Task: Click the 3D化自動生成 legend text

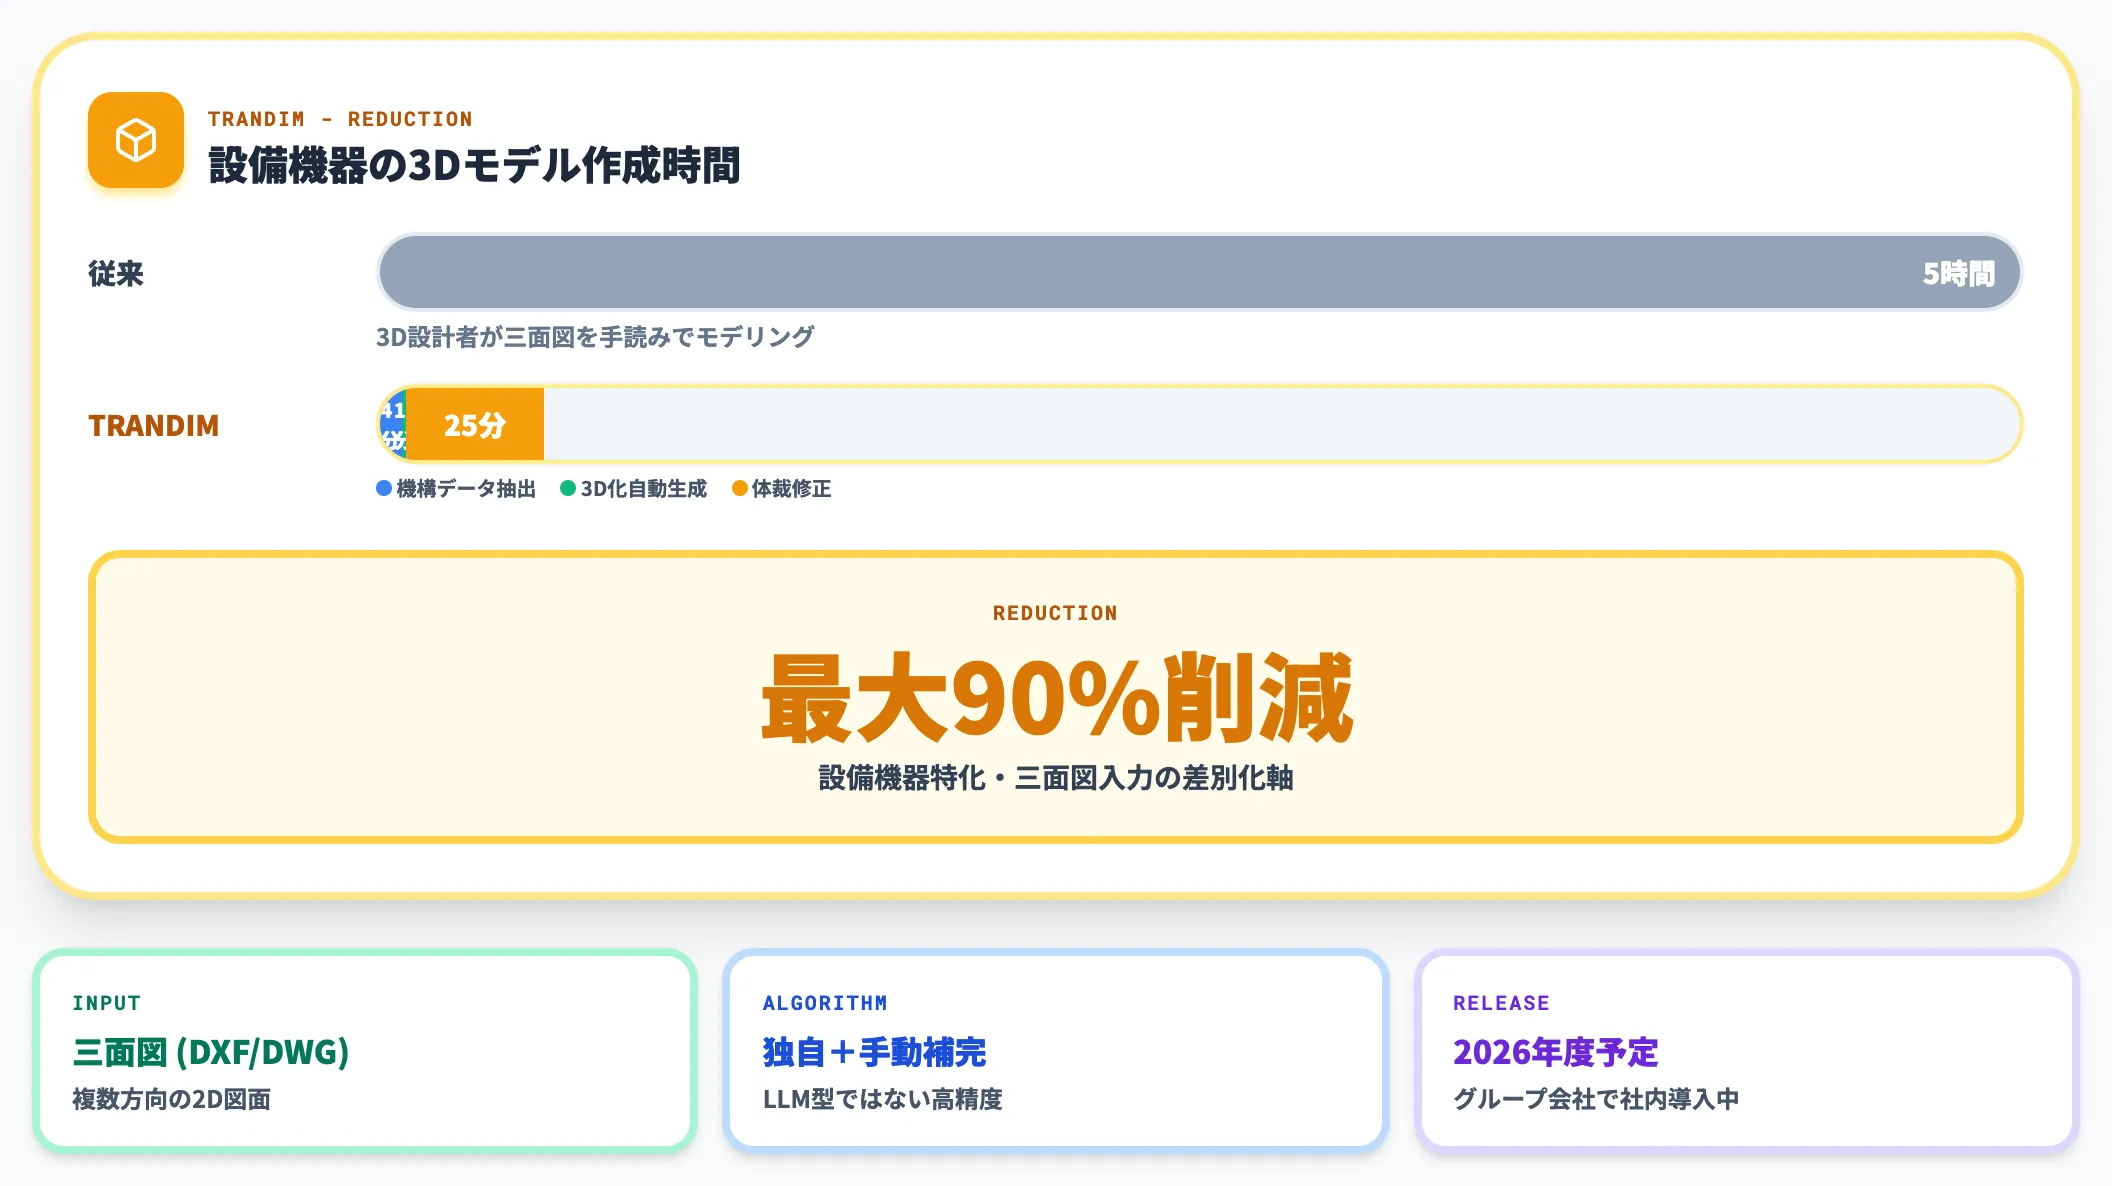Action: 644,488
